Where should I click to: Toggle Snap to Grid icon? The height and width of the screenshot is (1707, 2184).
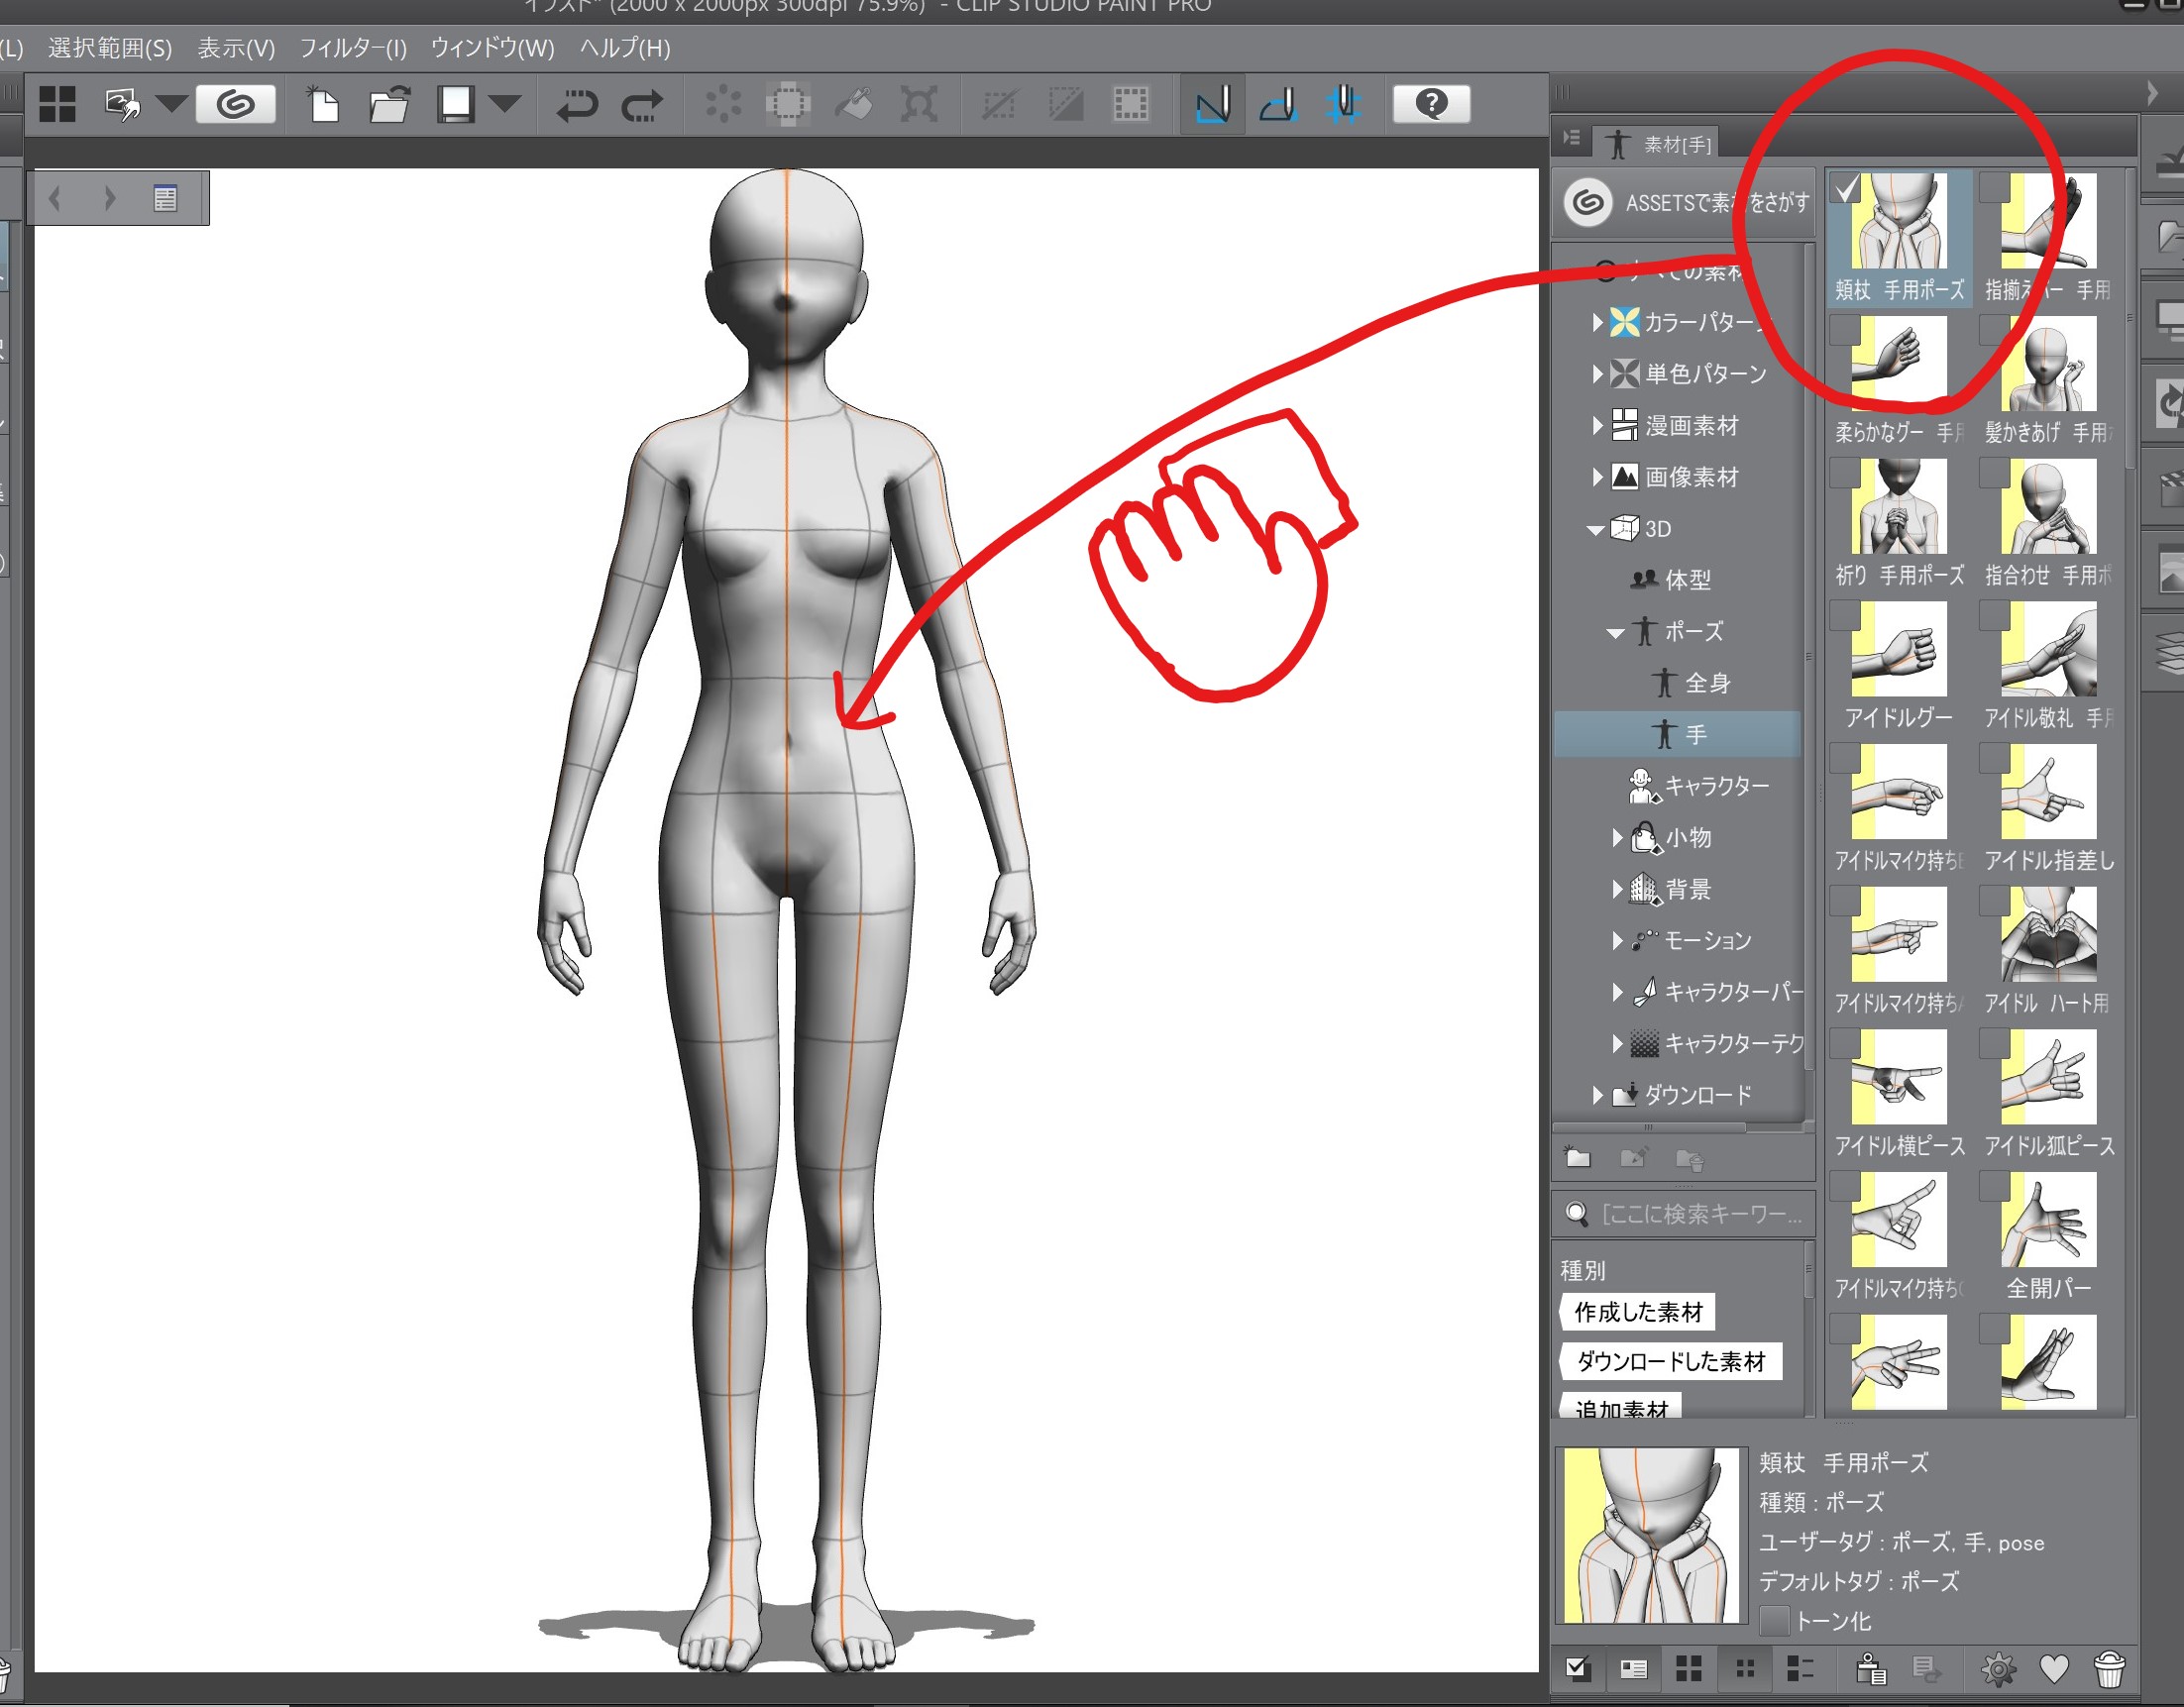1344,104
